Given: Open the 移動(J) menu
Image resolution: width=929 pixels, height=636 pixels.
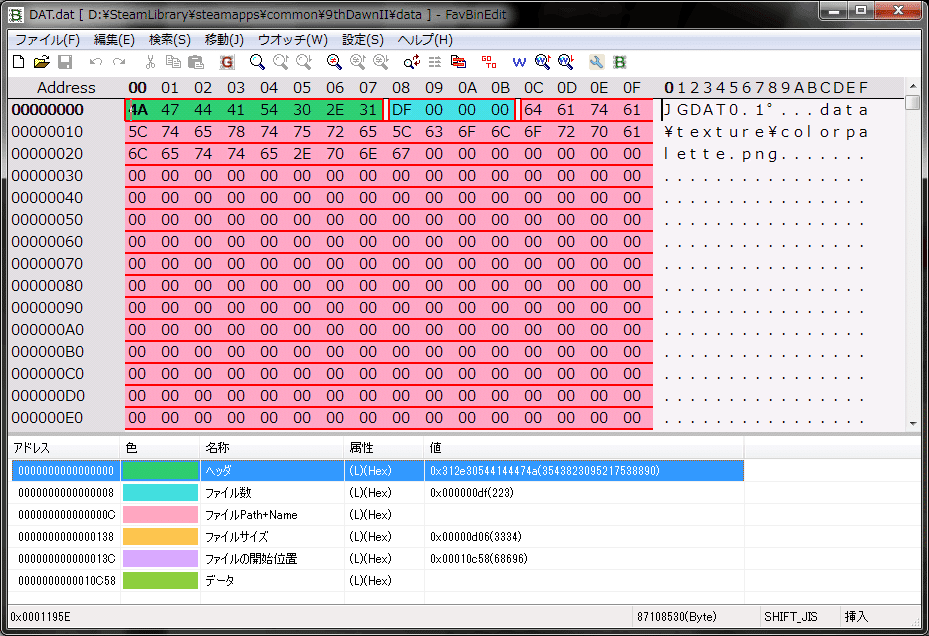Looking at the screenshot, I should pos(224,40).
